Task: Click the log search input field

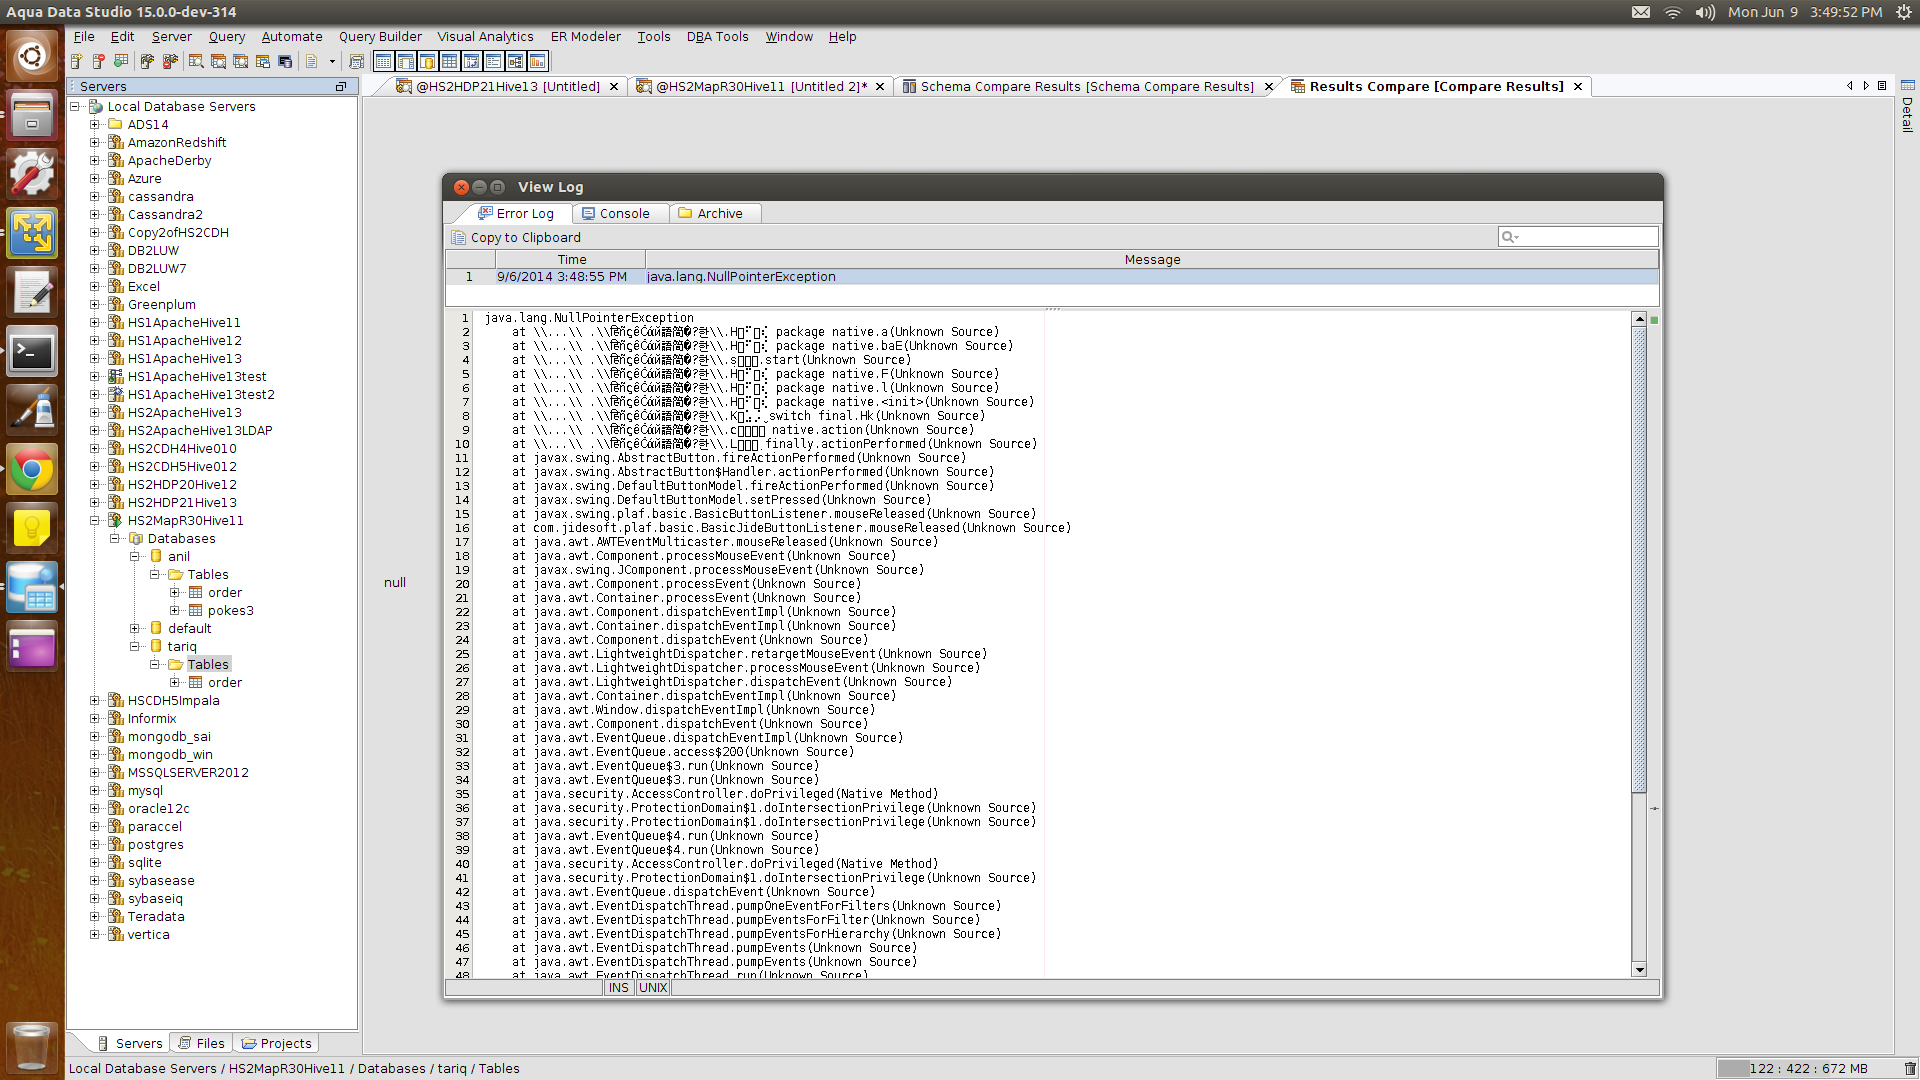Action: click(x=1585, y=237)
